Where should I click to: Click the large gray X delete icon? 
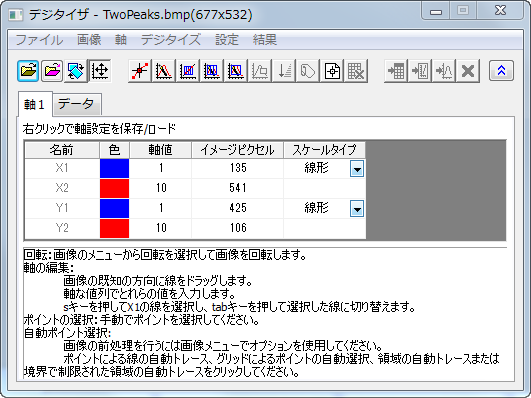468,71
